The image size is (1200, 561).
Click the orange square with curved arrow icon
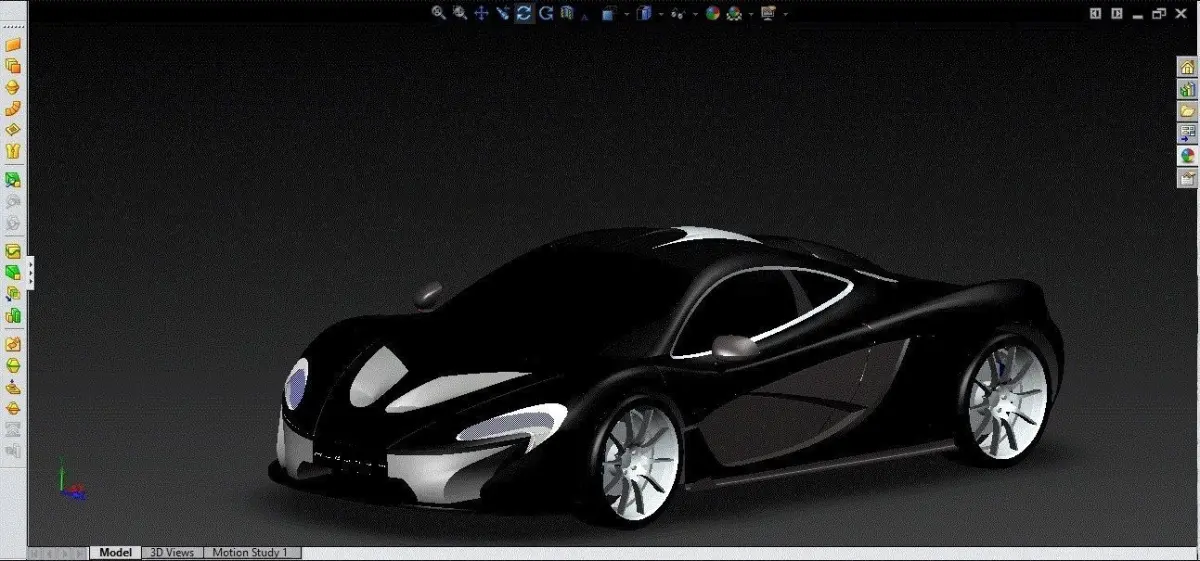click(13, 344)
